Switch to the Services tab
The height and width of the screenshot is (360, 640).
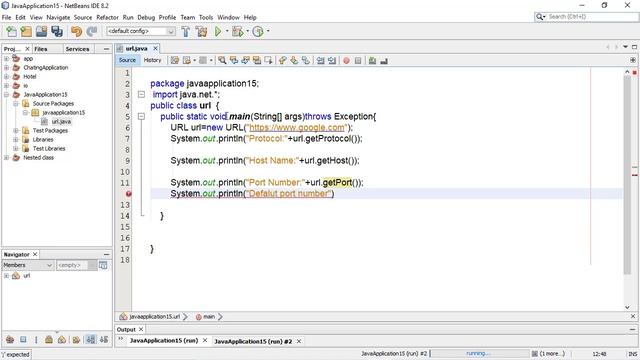[78, 49]
